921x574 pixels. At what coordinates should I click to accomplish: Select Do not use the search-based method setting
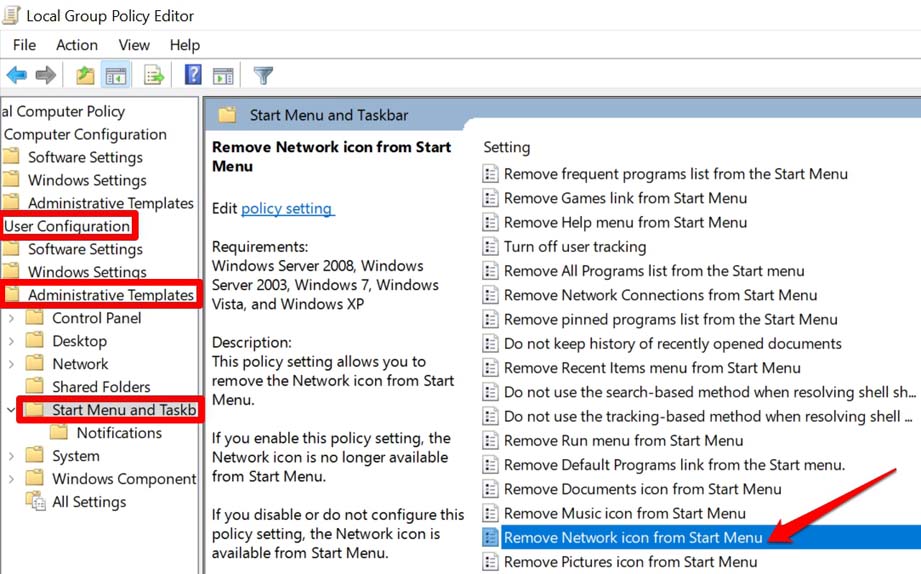710,392
